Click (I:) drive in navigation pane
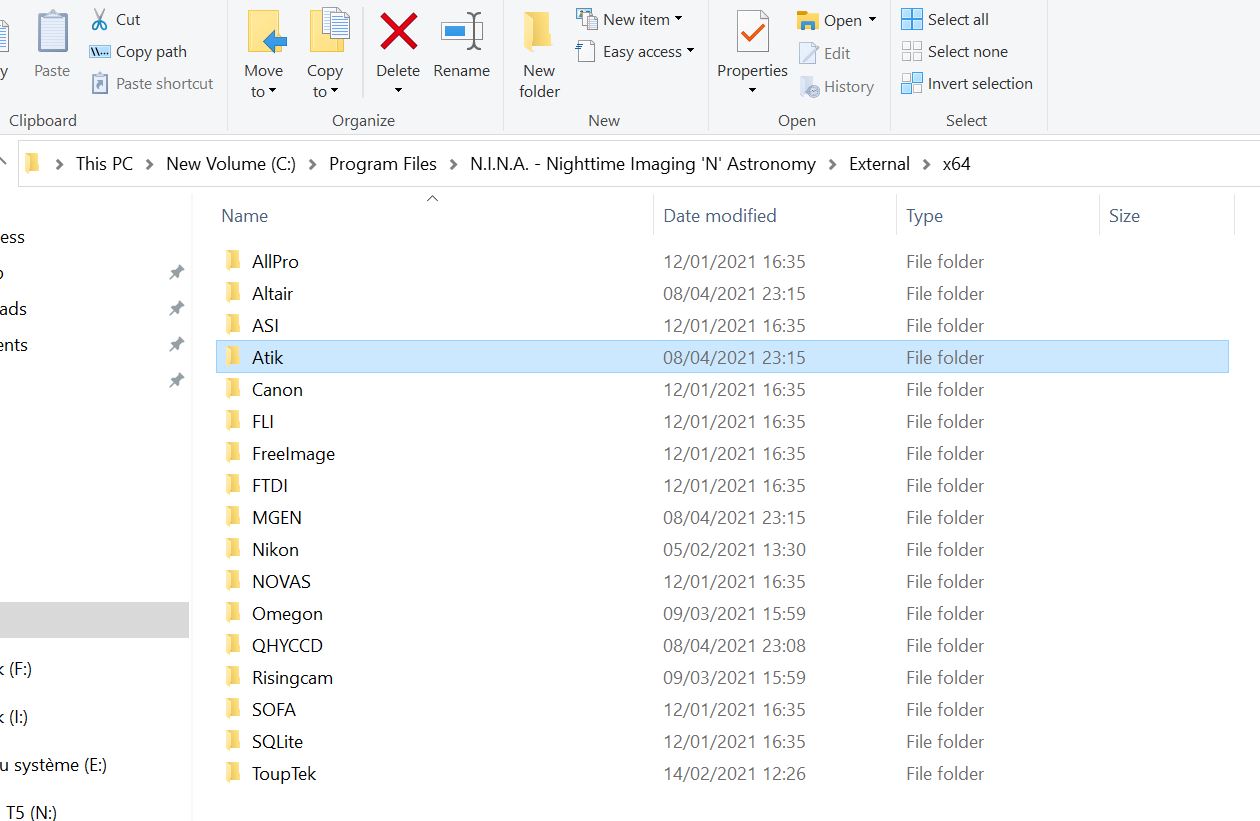1260x821 pixels. point(14,717)
